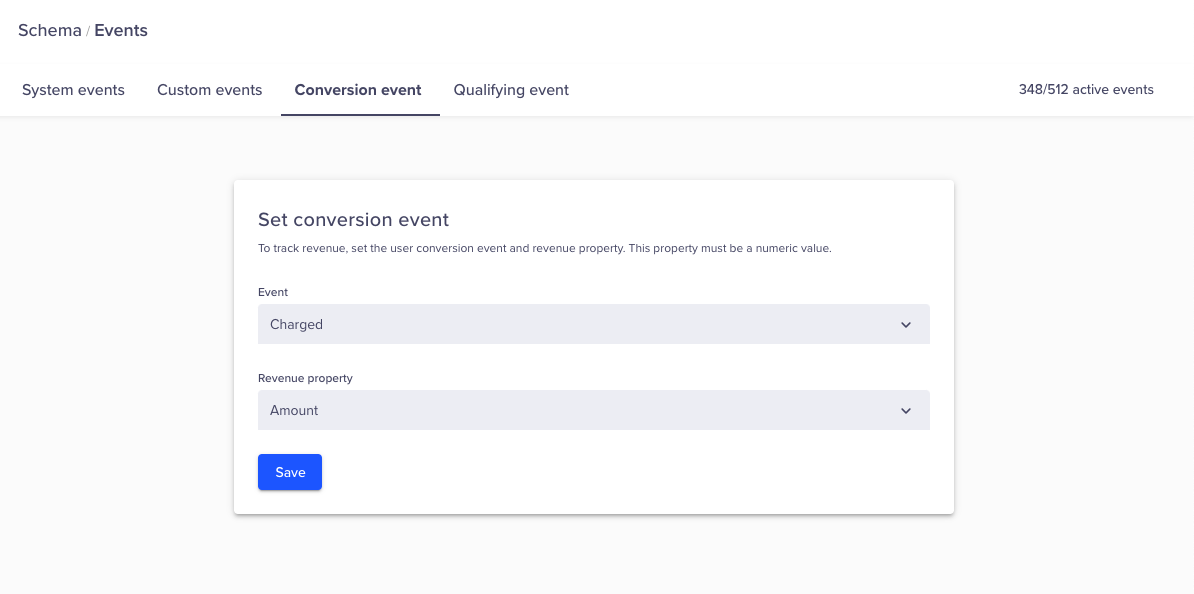Click the chevron icon in the Revenue property dropdown
This screenshot has height=594, width=1194.
[x=906, y=411]
